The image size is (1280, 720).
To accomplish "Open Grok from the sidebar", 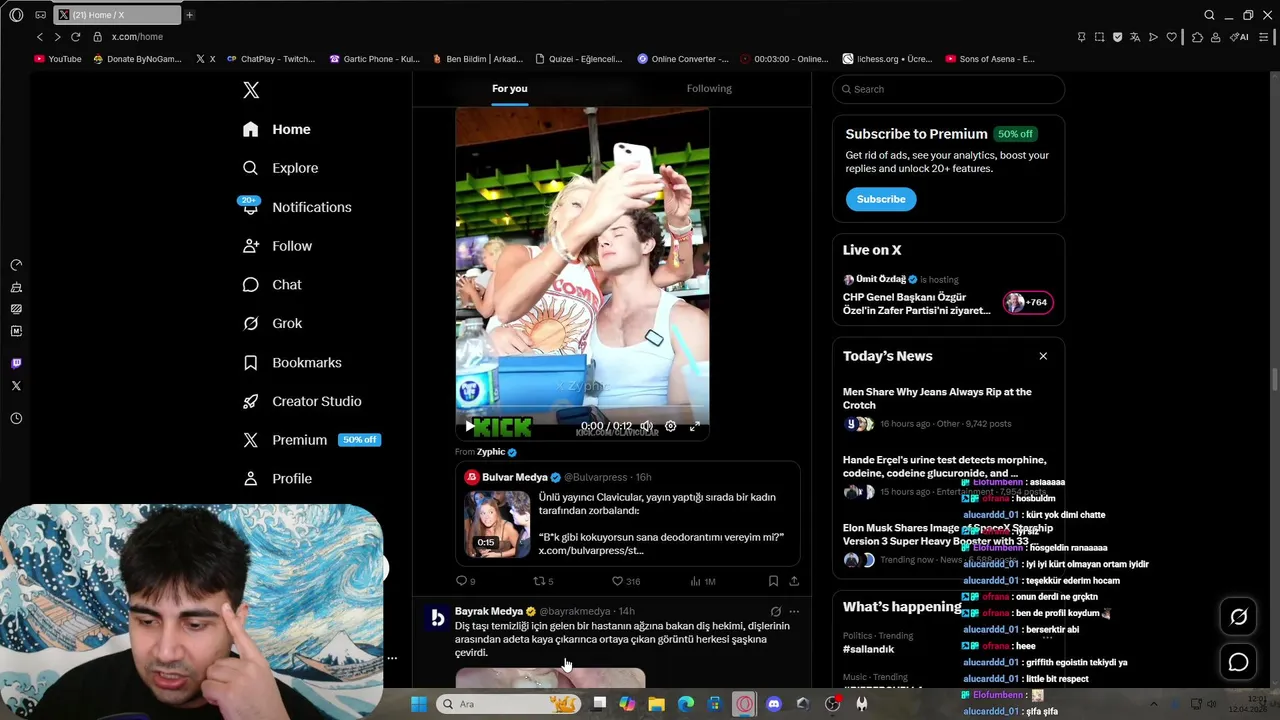I will tap(272, 323).
